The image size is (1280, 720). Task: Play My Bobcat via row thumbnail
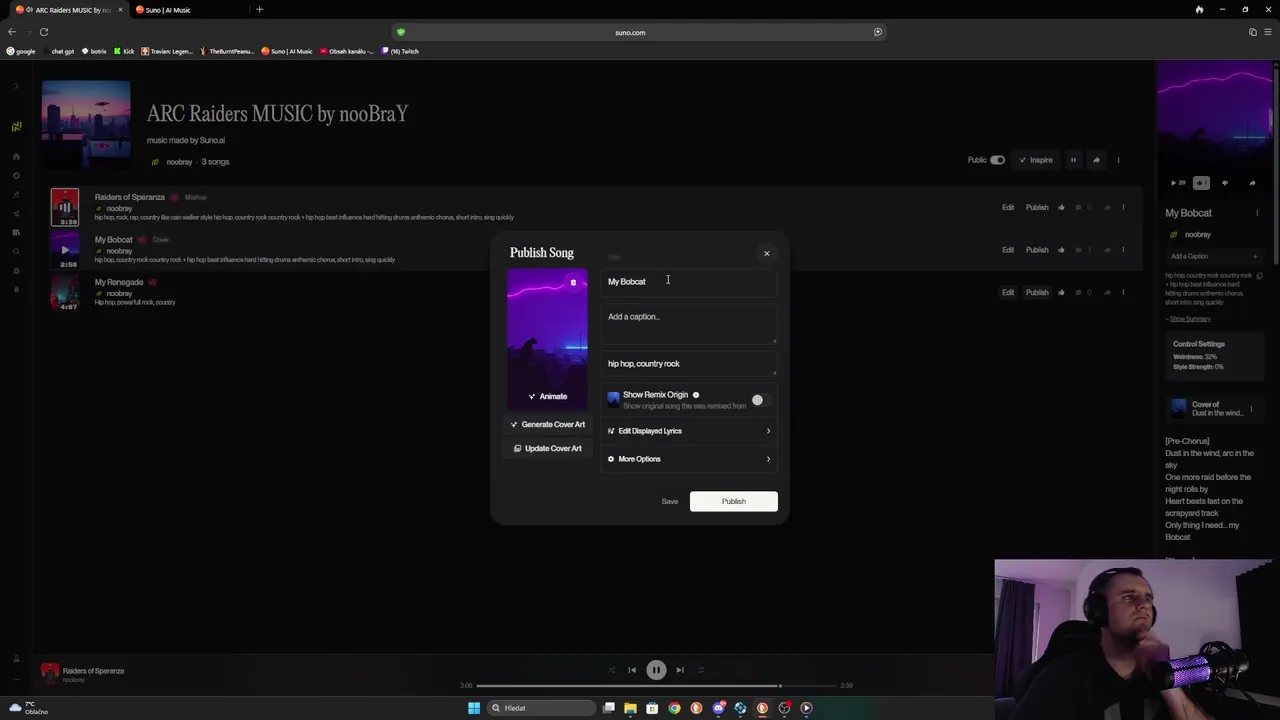pos(65,250)
